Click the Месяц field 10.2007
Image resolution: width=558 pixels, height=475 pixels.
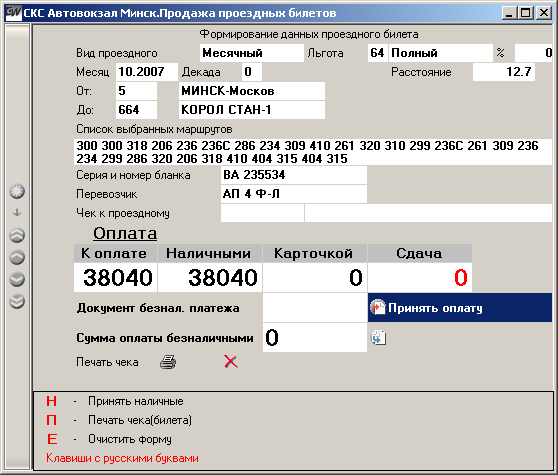[147, 72]
